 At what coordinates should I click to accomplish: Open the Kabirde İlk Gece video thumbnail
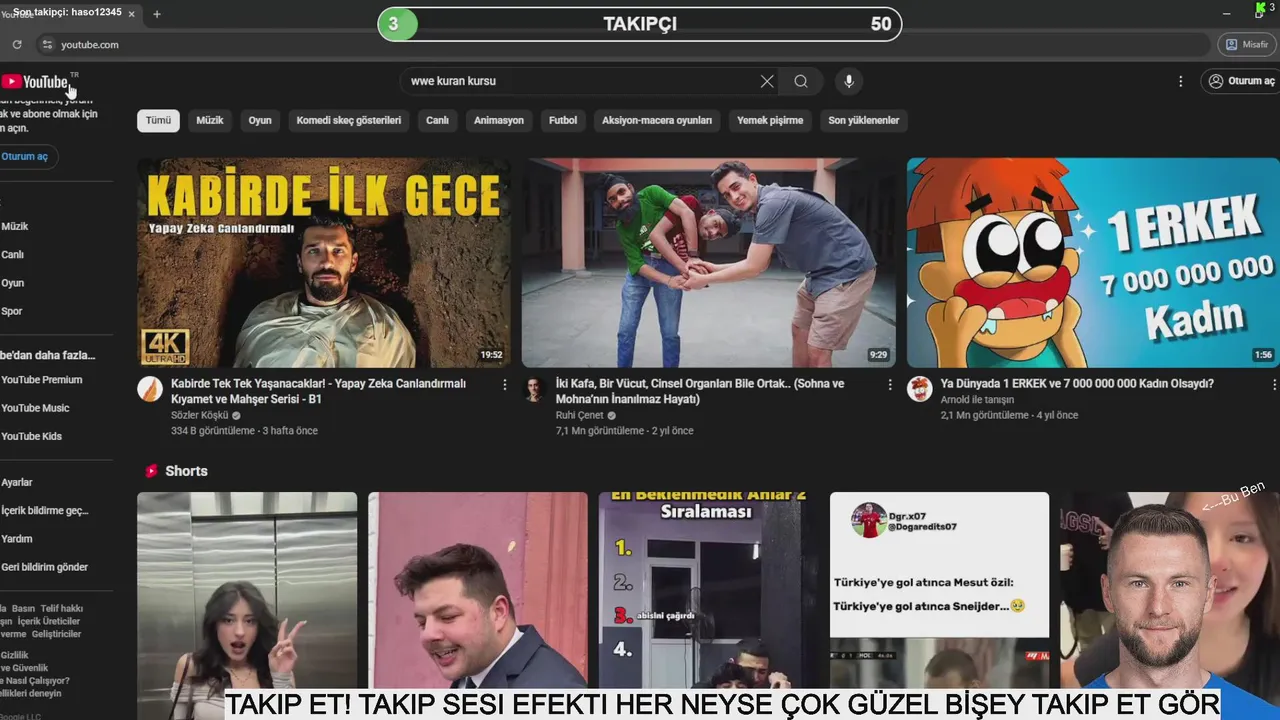click(323, 263)
